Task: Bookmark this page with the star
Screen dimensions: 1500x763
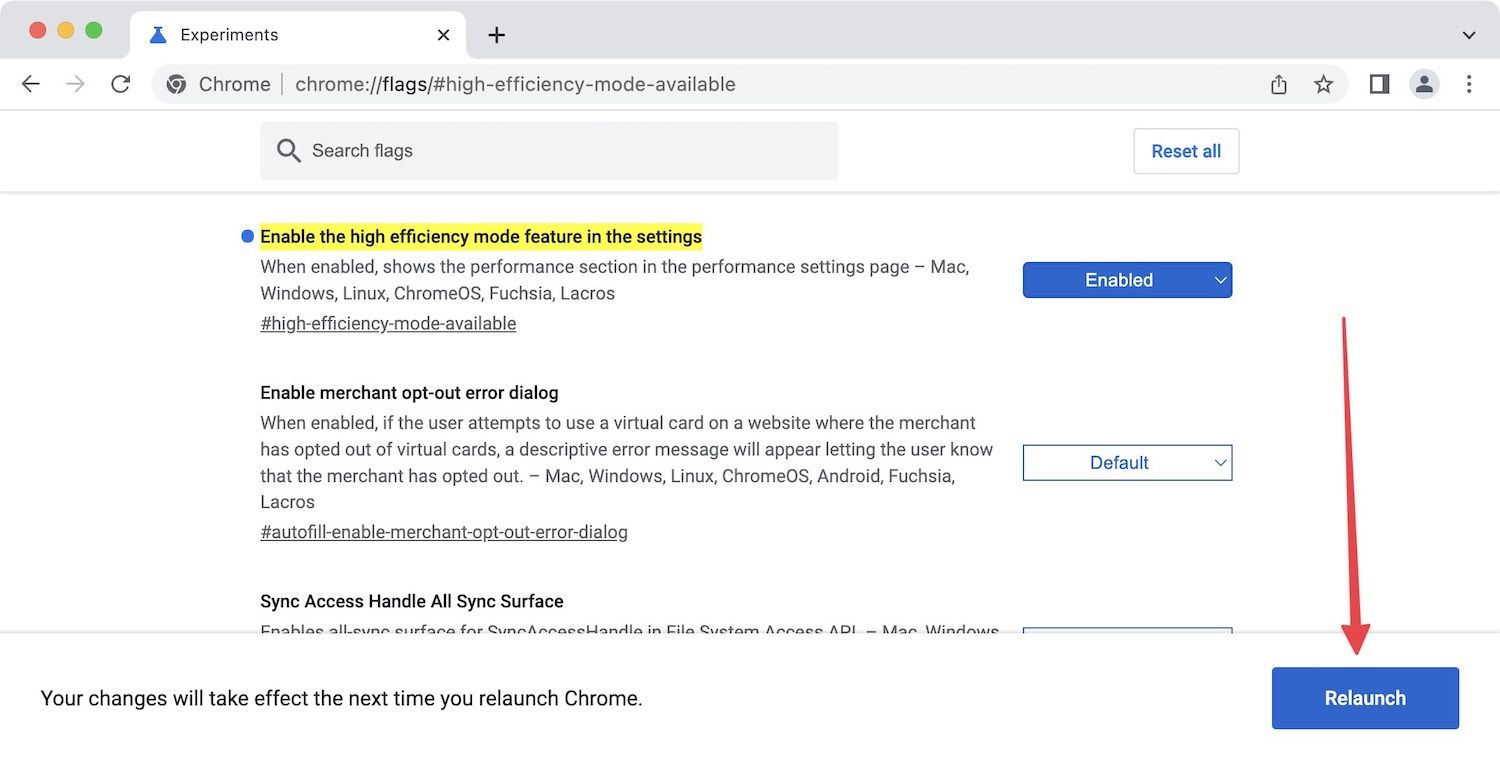Action: pyautogui.click(x=1323, y=85)
